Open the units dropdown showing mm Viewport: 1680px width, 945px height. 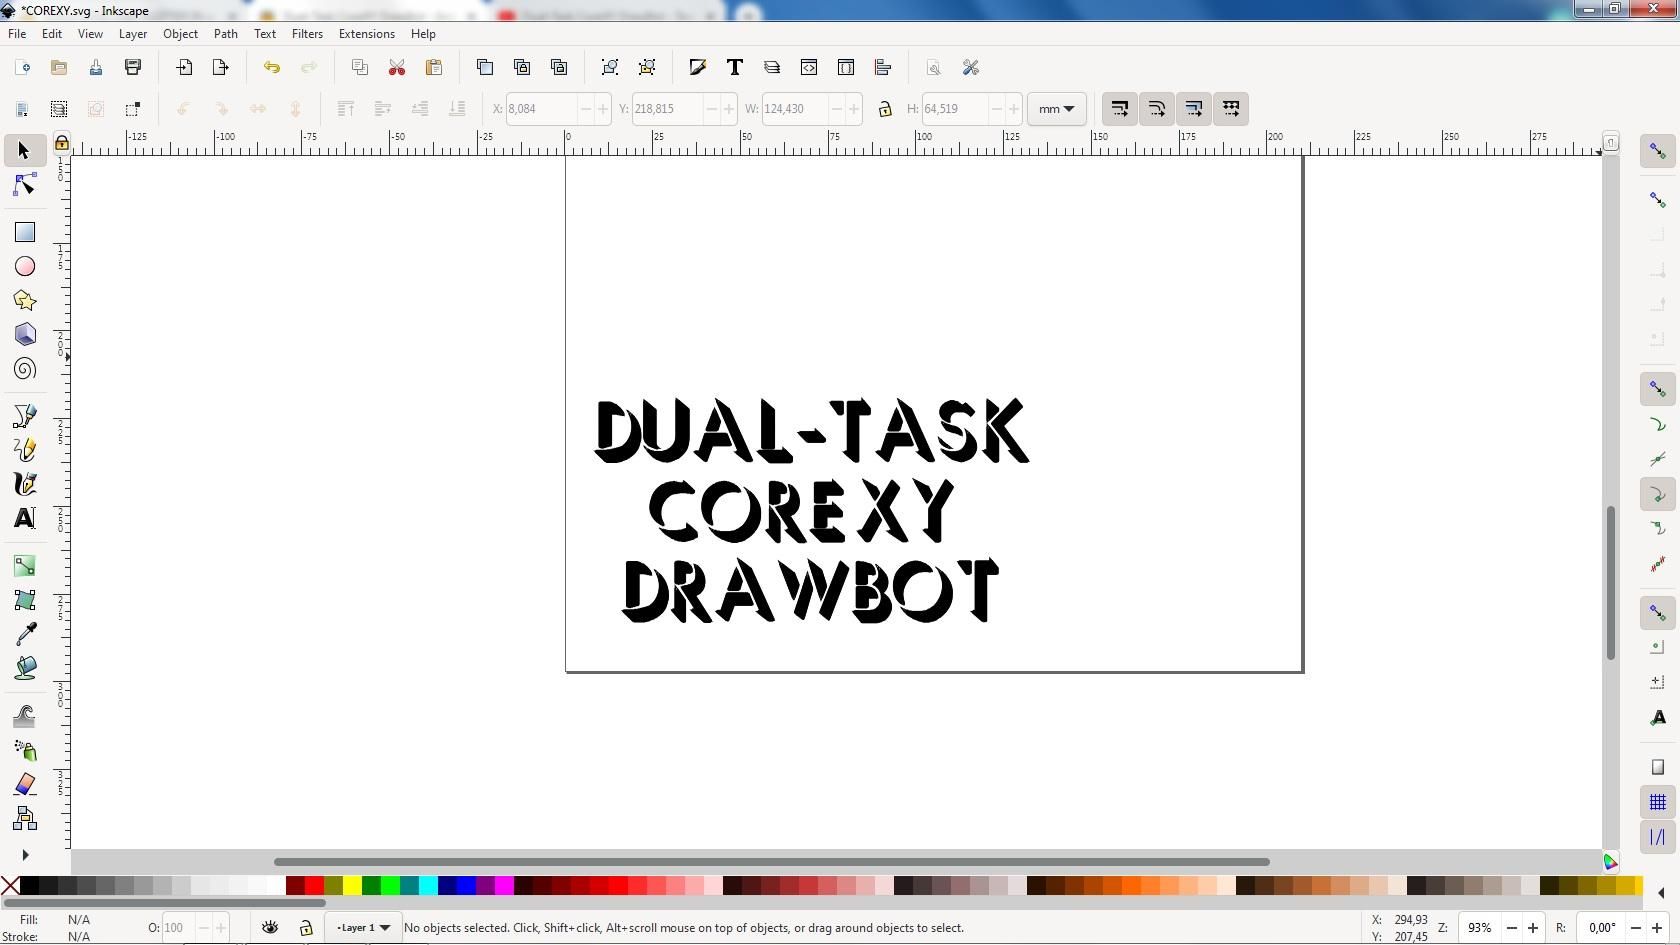pyautogui.click(x=1056, y=109)
